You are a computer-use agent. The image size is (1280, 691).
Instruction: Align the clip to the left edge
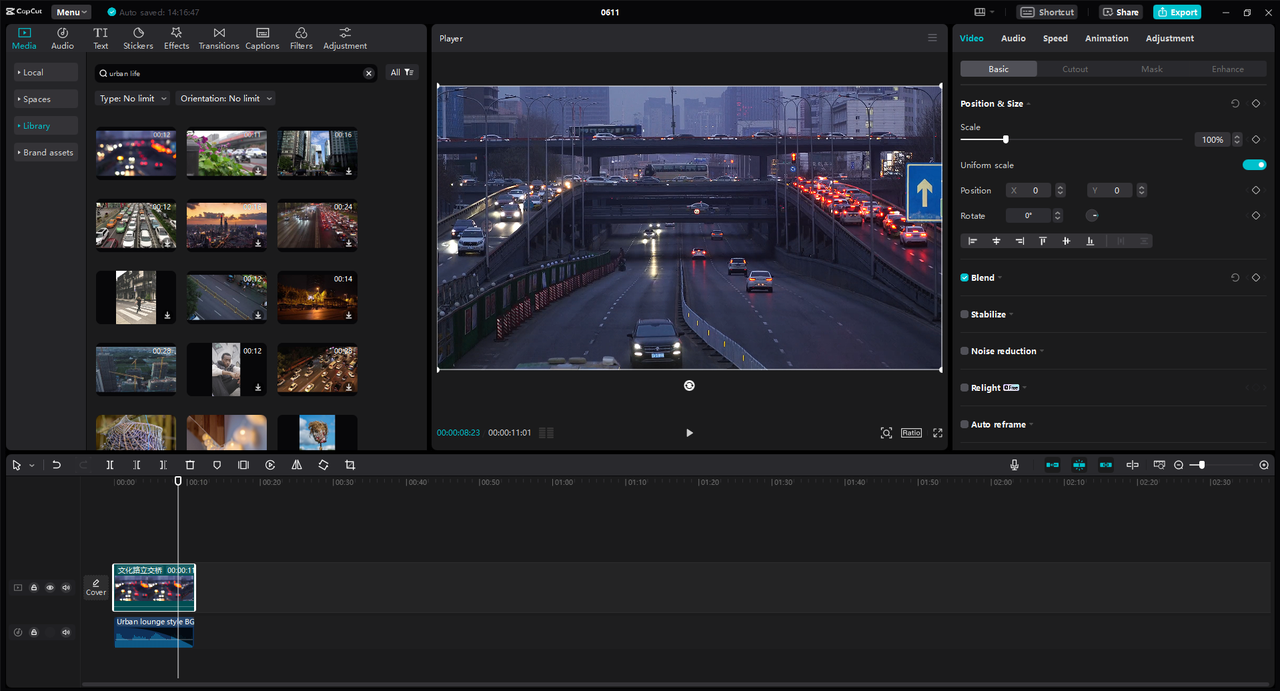(x=972, y=241)
